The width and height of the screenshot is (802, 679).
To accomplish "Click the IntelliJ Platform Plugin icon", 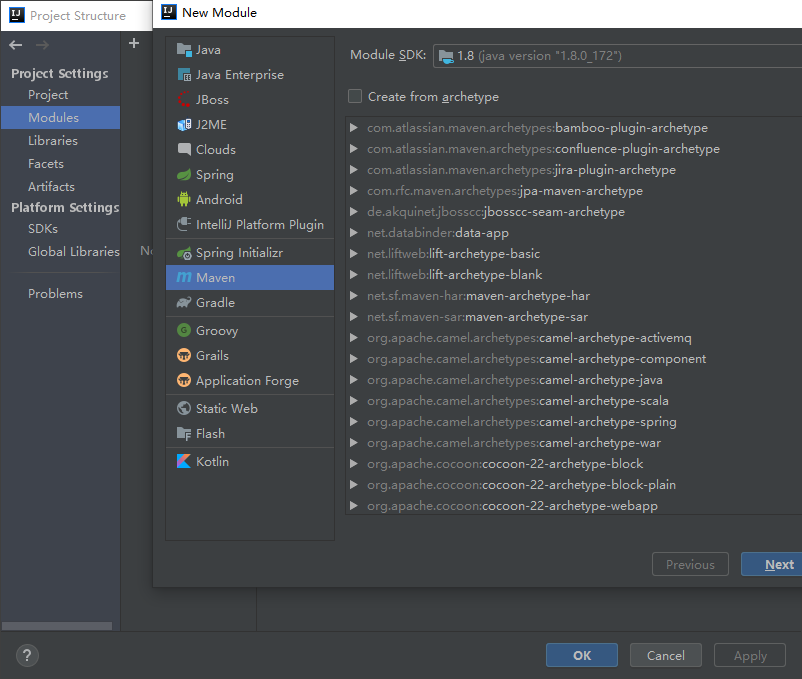I will 184,224.
